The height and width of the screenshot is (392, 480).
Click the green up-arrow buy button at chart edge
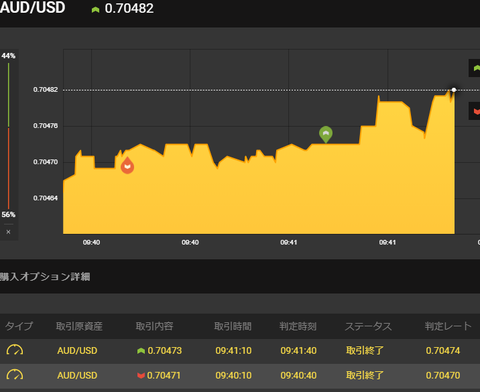click(475, 68)
